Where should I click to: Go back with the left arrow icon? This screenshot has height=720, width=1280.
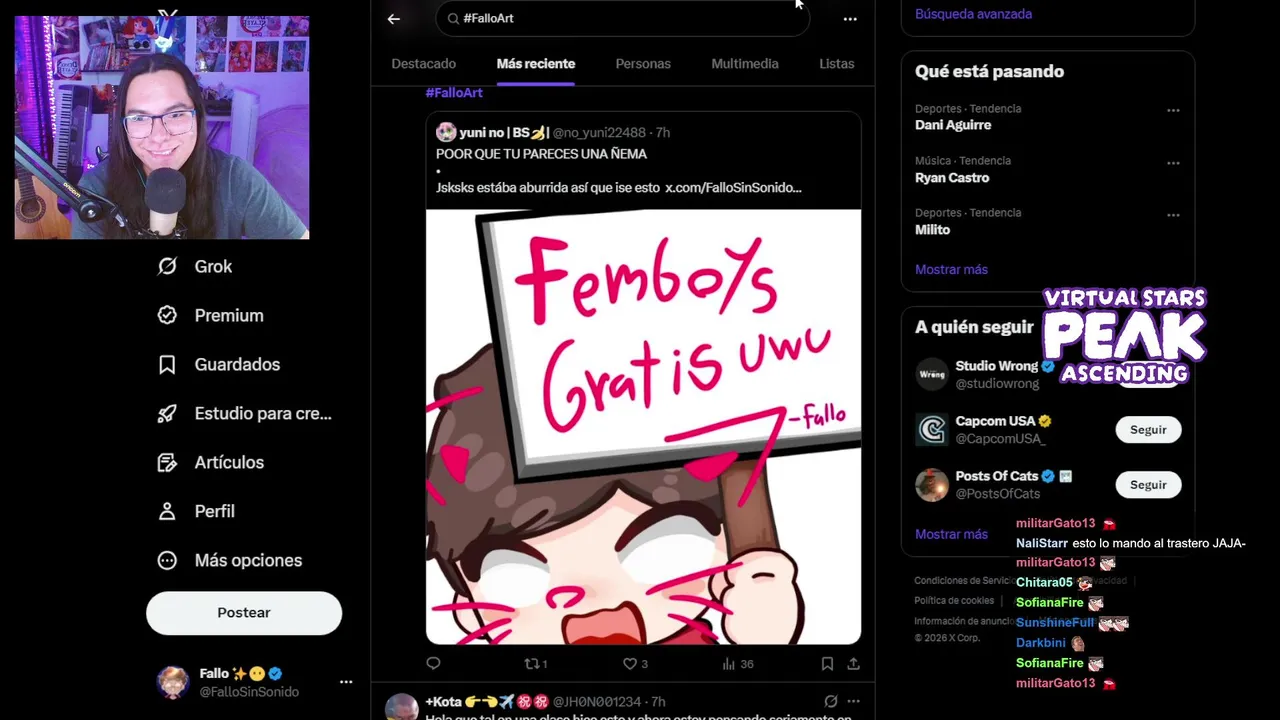click(x=394, y=18)
